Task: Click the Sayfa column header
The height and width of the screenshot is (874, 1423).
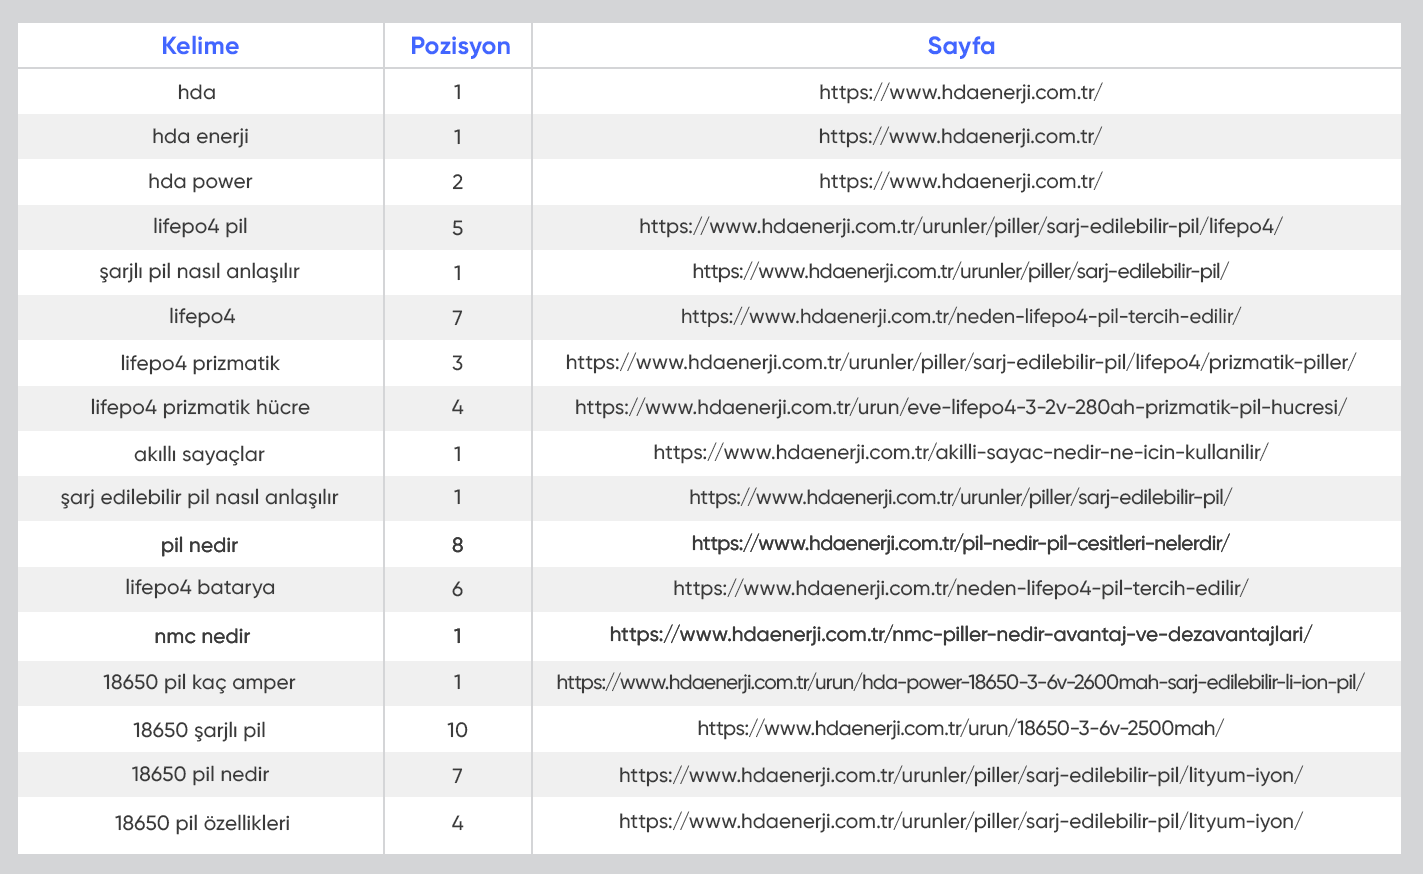Action: tap(960, 46)
